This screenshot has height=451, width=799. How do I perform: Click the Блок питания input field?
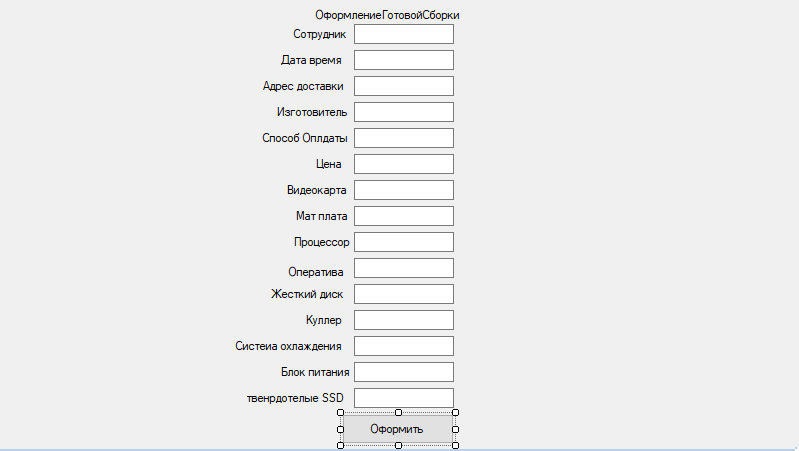[404, 372]
